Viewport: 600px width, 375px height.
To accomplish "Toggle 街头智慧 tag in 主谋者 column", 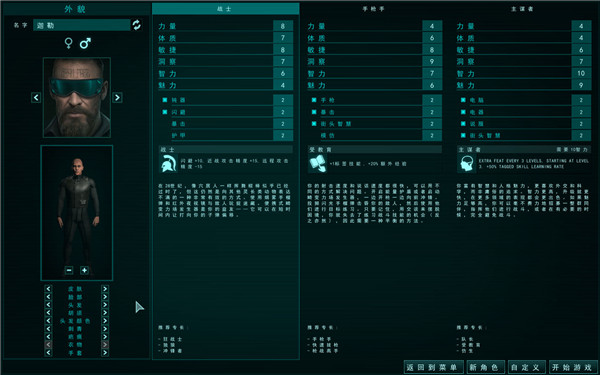I will pos(463,135).
